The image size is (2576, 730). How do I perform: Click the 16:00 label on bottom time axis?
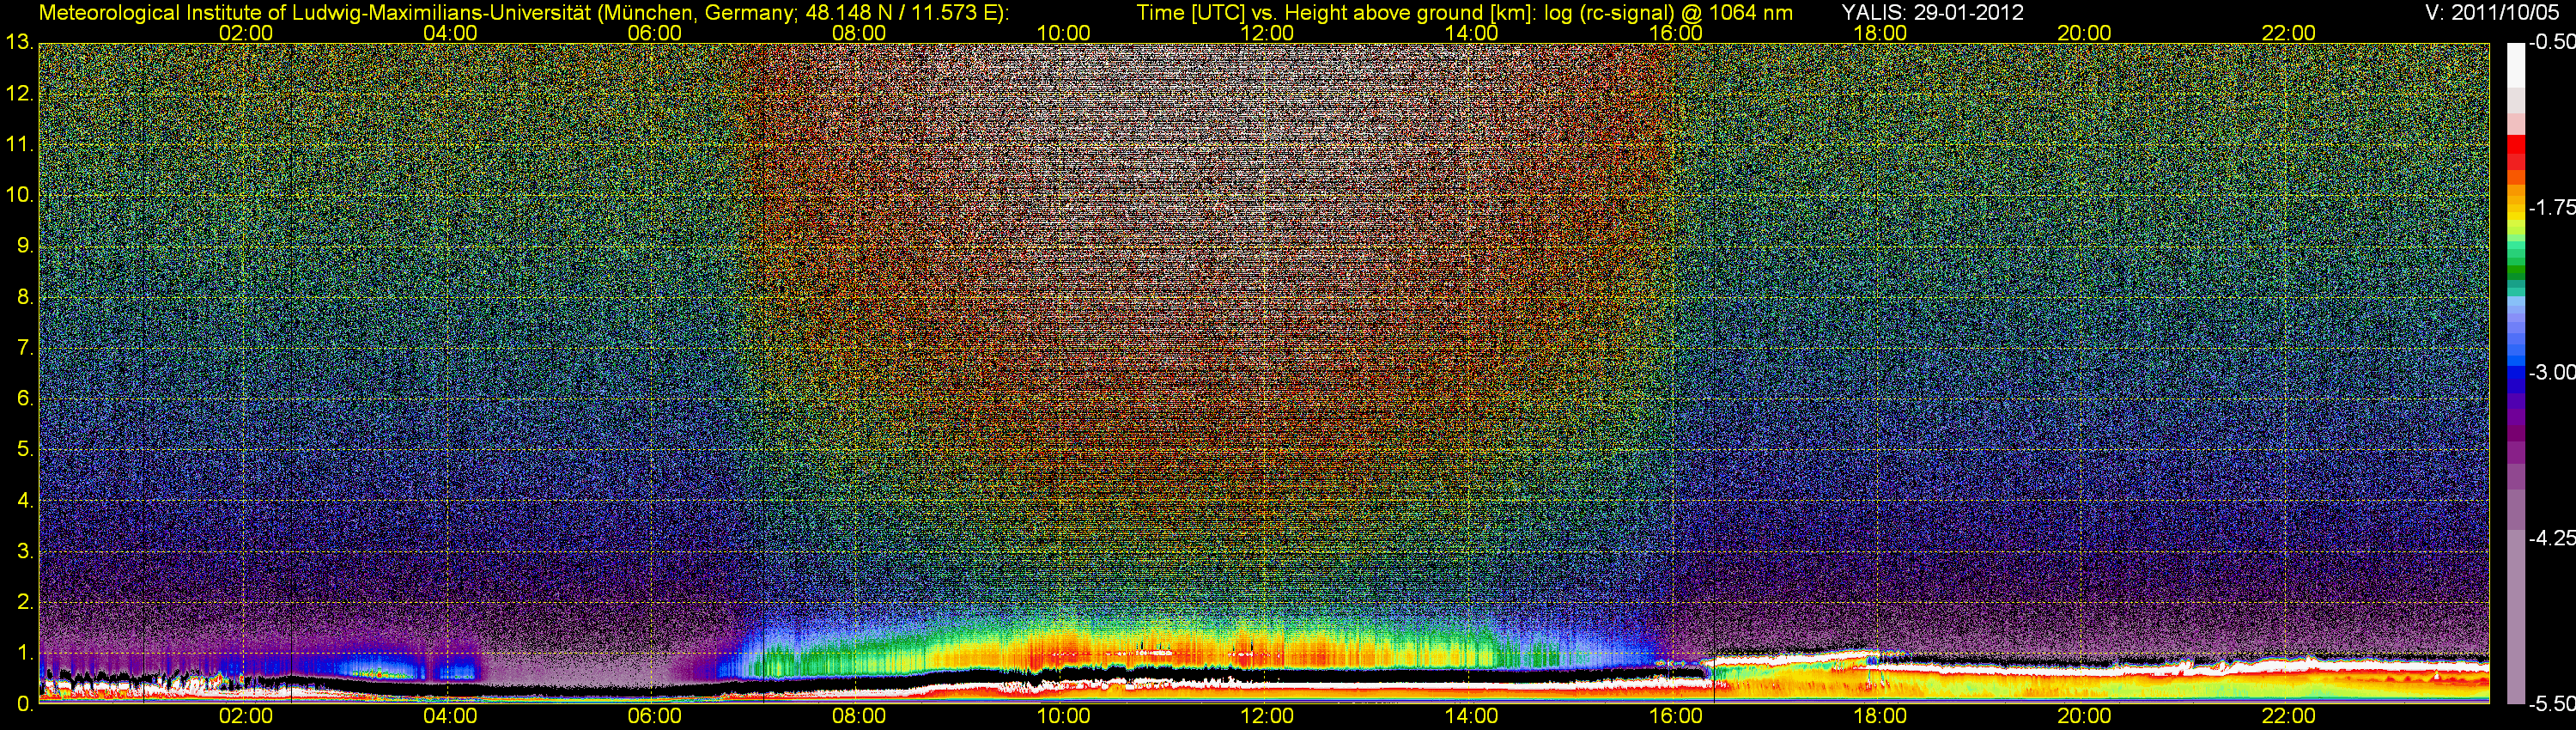coord(1676,717)
